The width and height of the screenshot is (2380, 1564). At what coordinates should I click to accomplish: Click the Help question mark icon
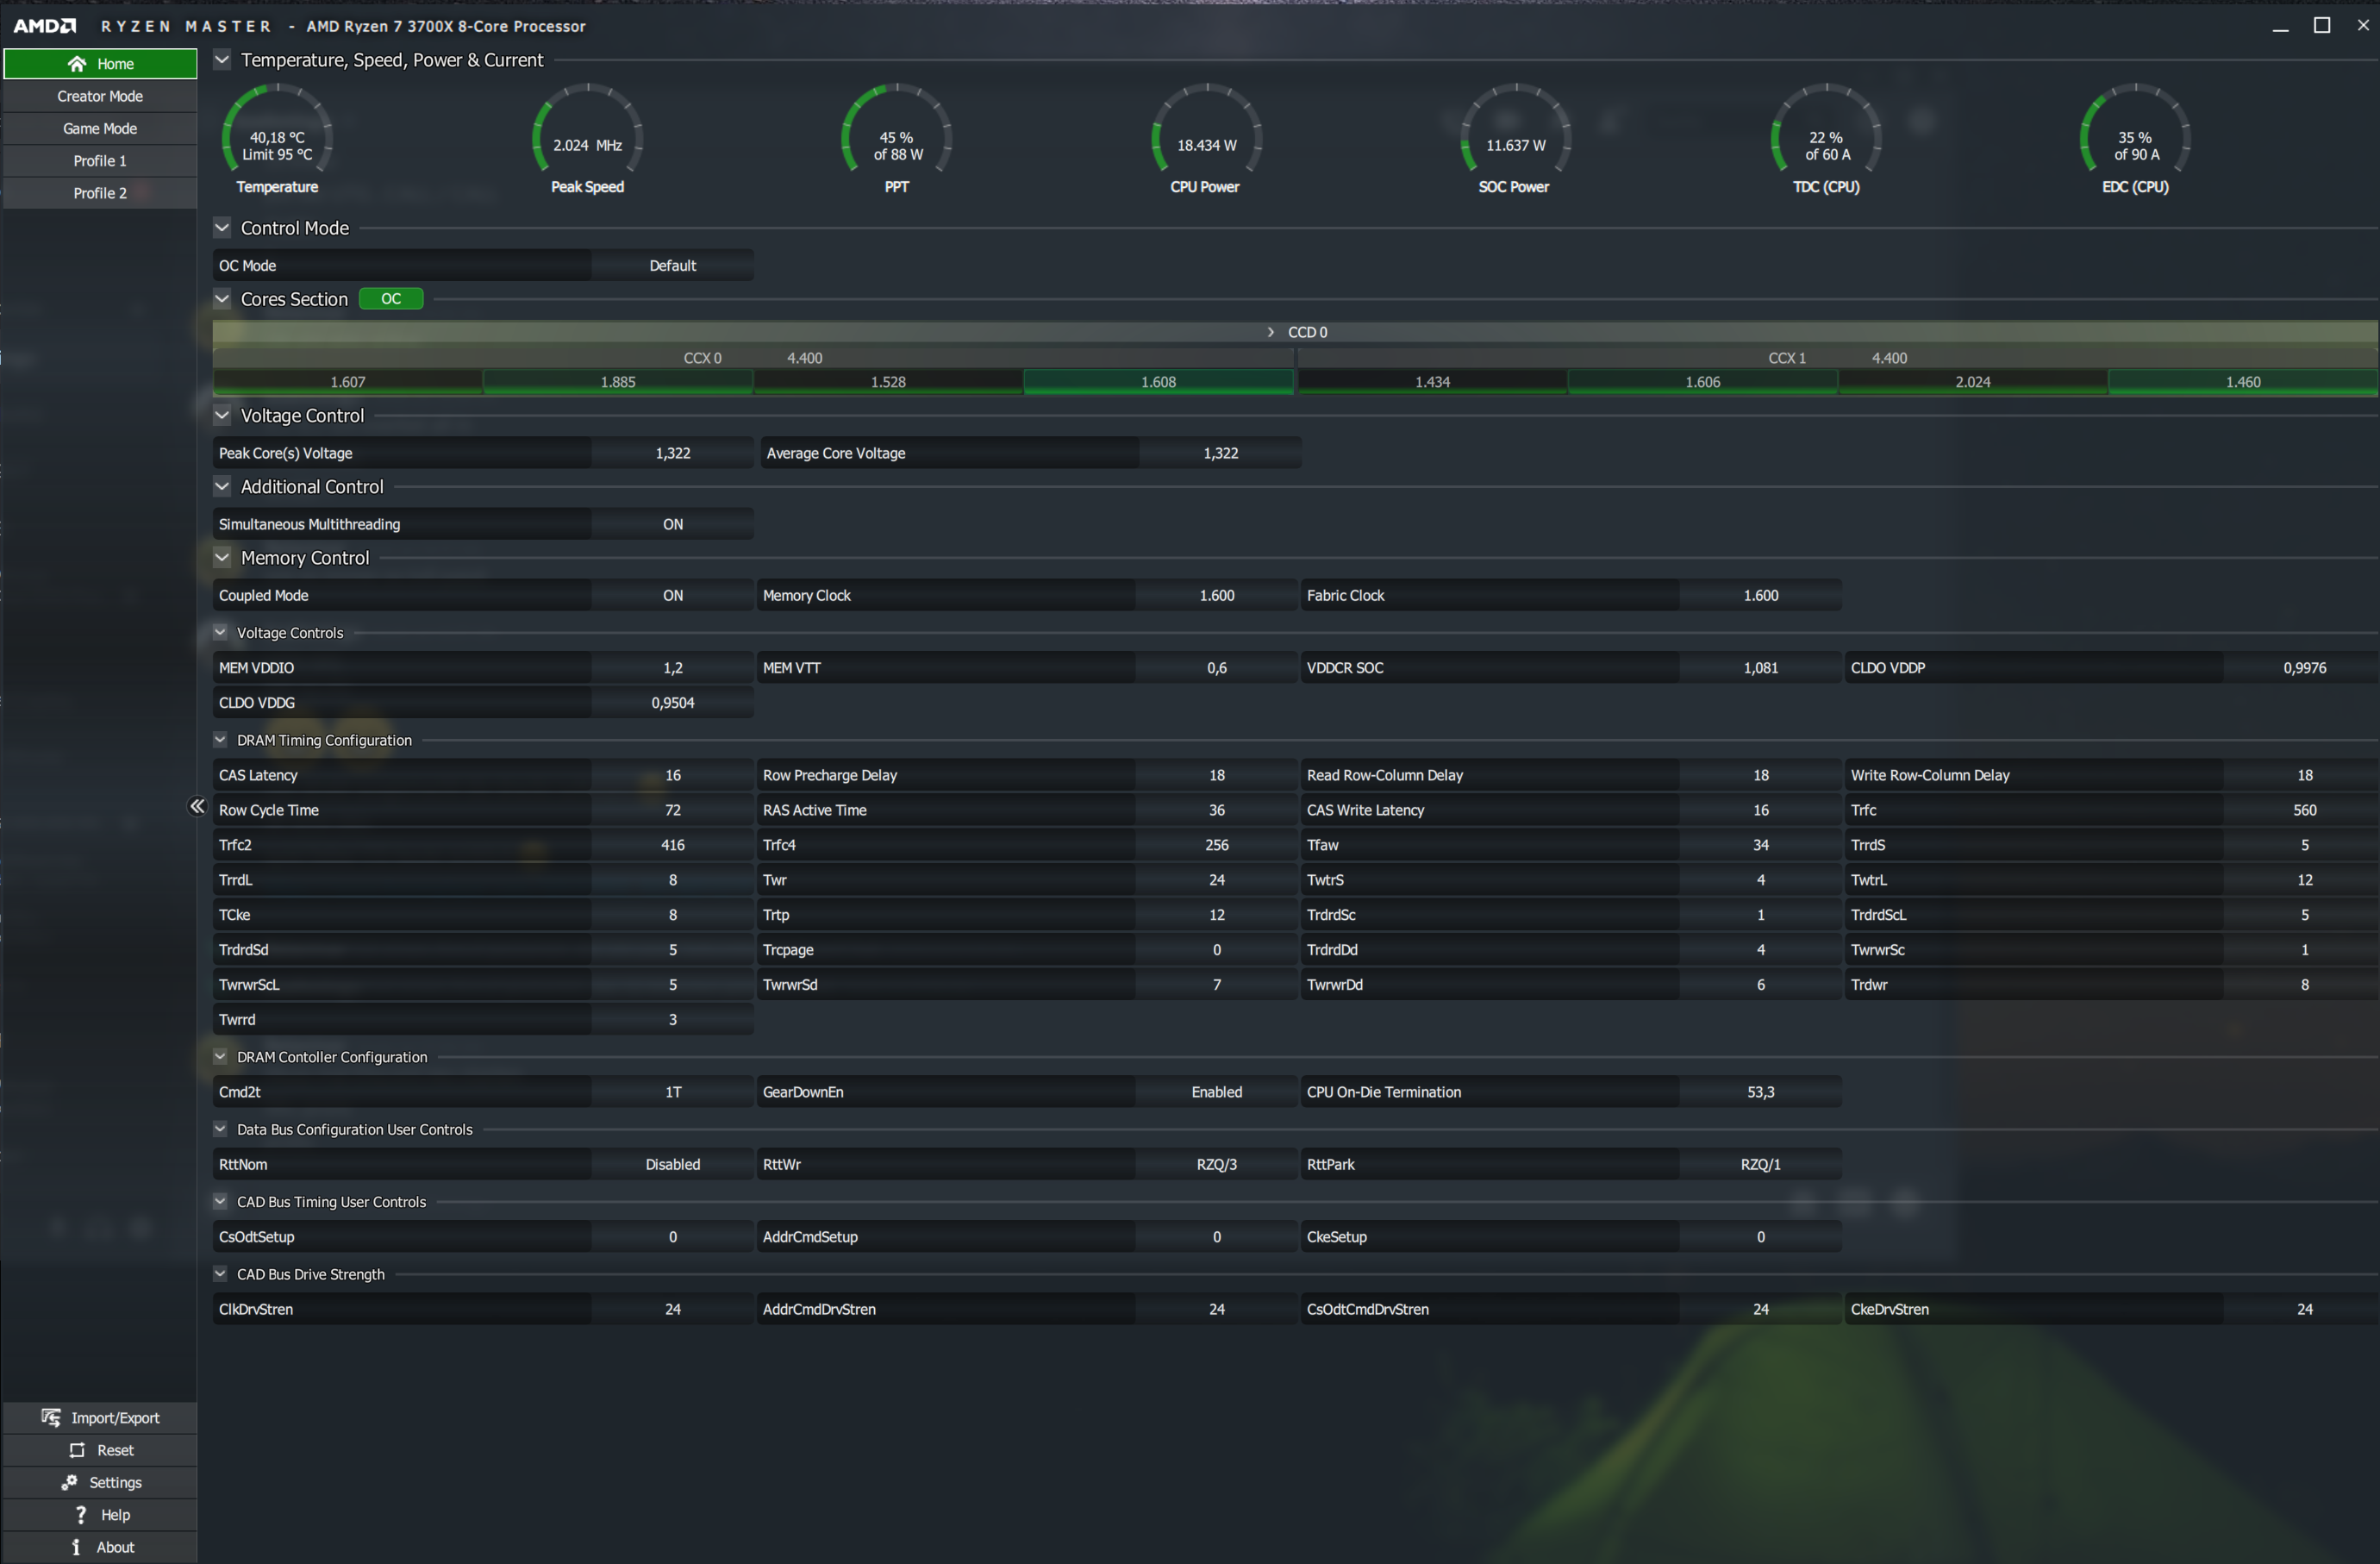point(81,1514)
